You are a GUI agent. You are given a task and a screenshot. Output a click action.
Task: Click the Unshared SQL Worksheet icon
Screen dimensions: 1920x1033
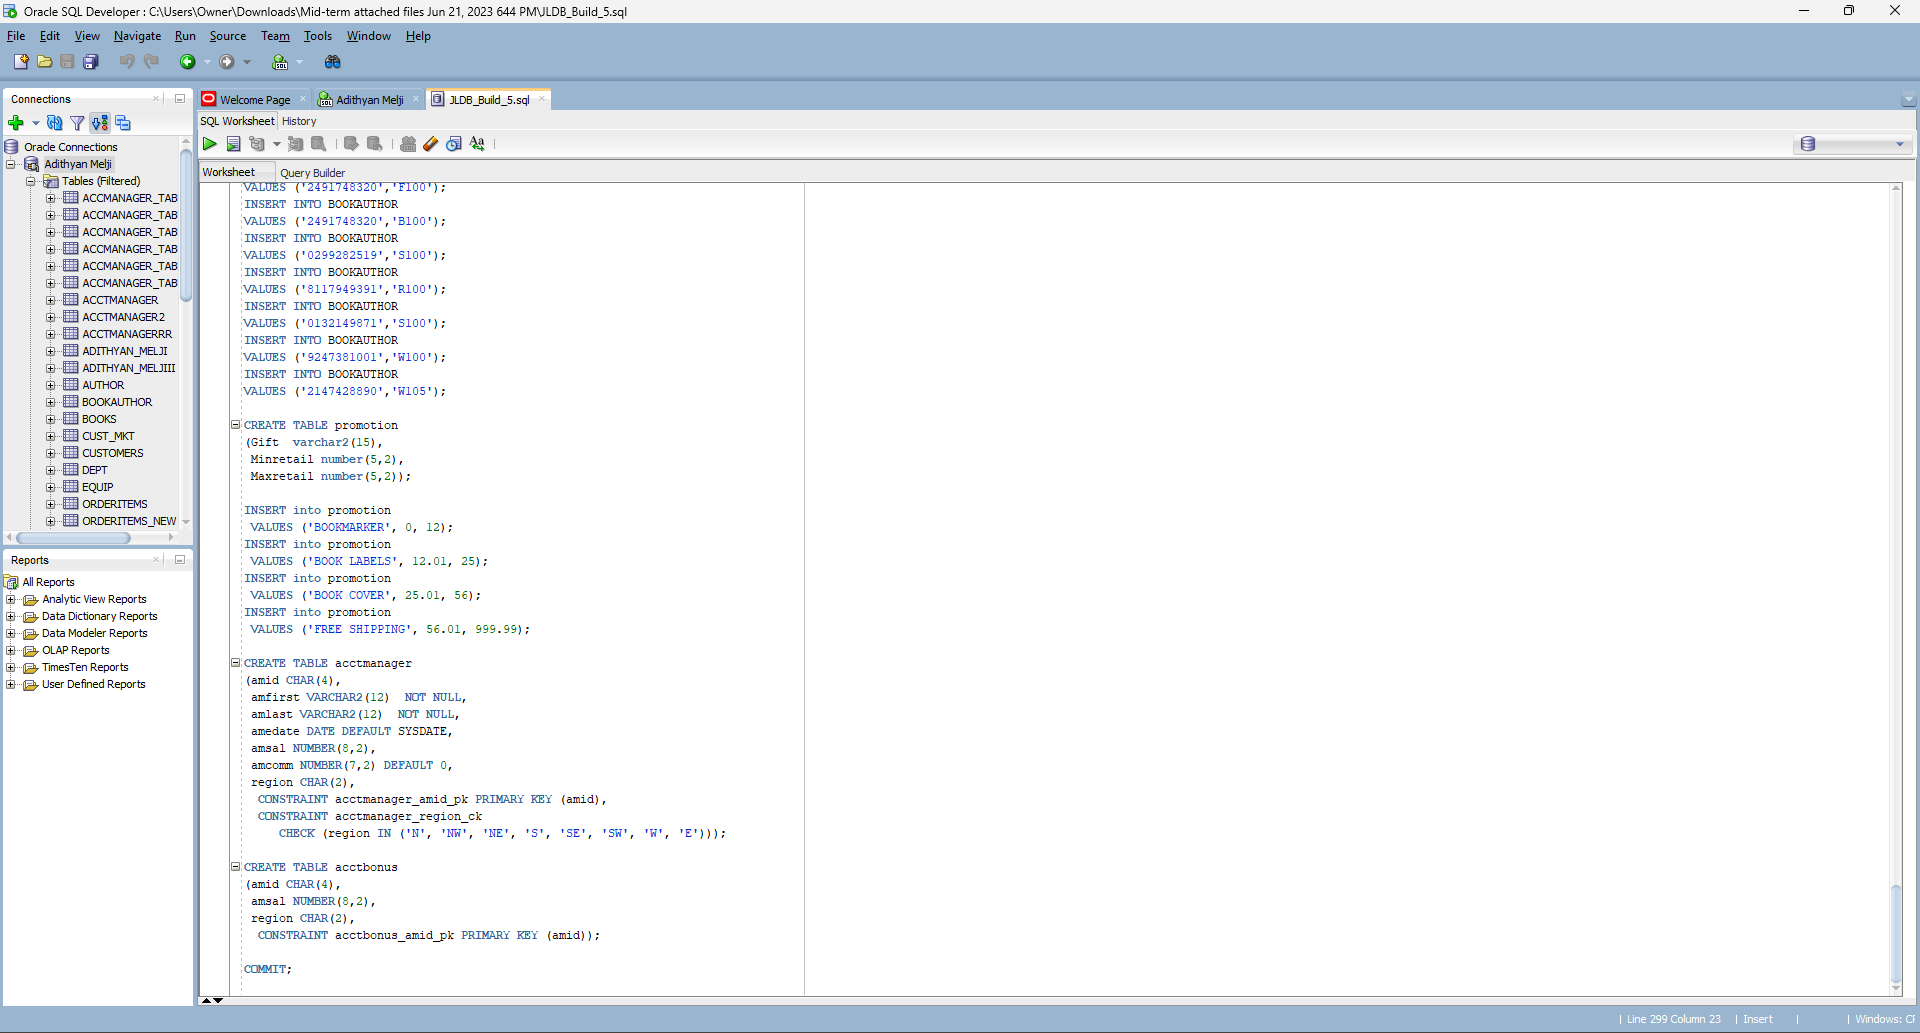[408, 144]
